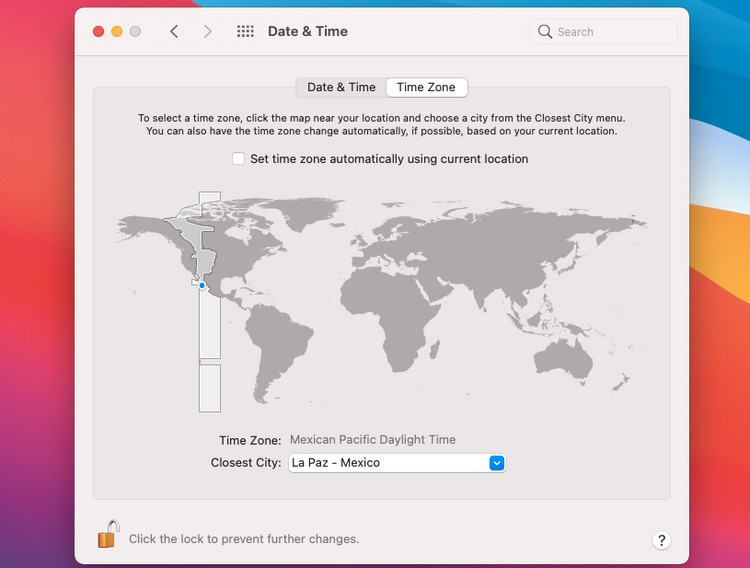The width and height of the screenshot is (750, 568).
Task: Click the magnifying glass search icon
Action: point(545,32)
